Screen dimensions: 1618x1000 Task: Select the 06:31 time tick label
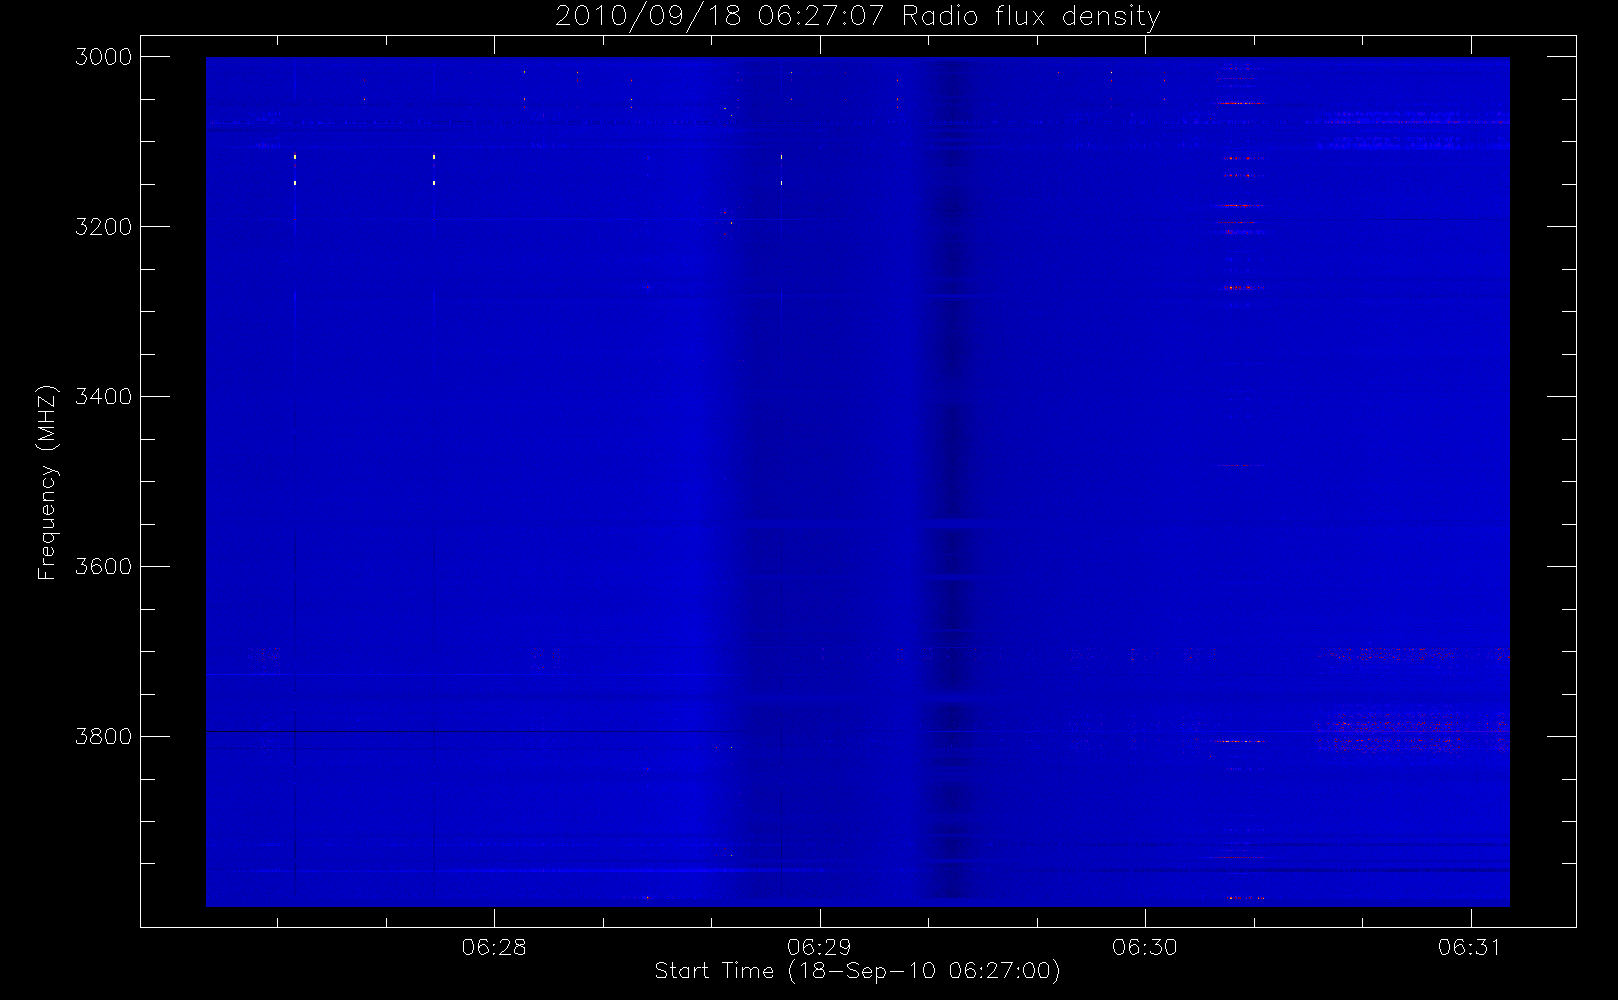pos(1470,947)
